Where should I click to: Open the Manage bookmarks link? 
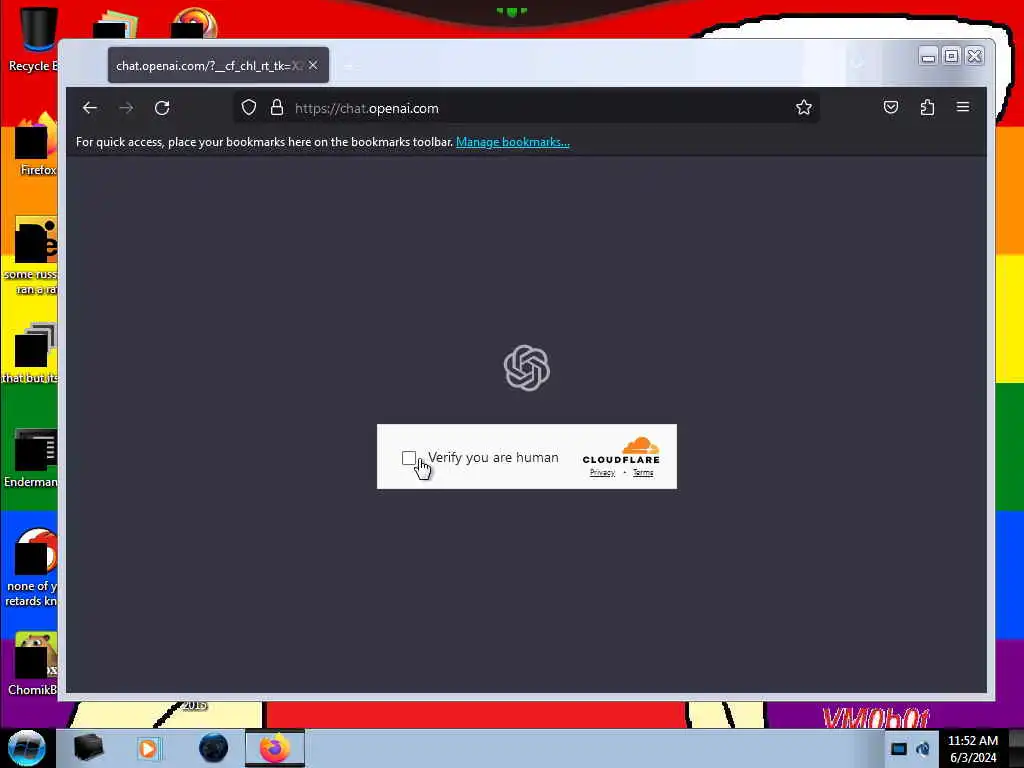point(513,142)
